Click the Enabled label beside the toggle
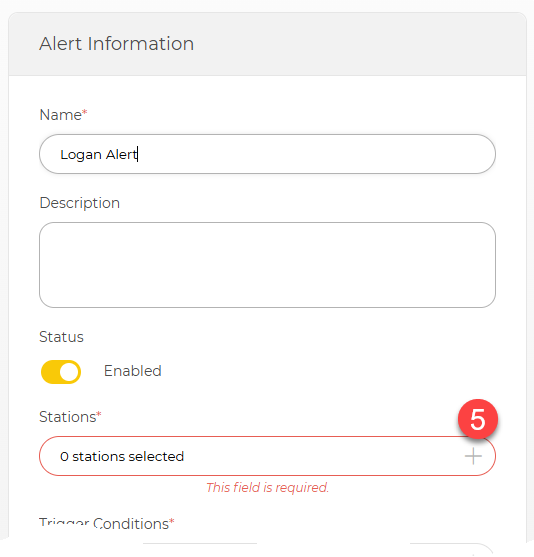The width and height of the screenshot is (534, 557). [133, 371]
